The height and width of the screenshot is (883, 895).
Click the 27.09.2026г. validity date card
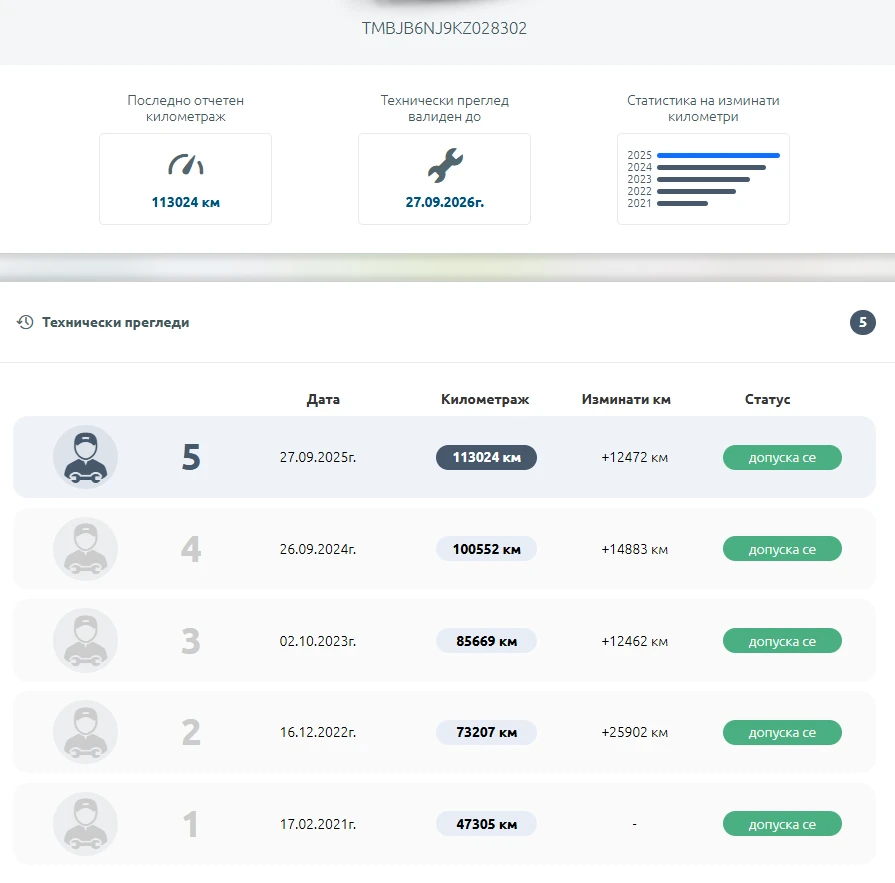click(444, 179)
